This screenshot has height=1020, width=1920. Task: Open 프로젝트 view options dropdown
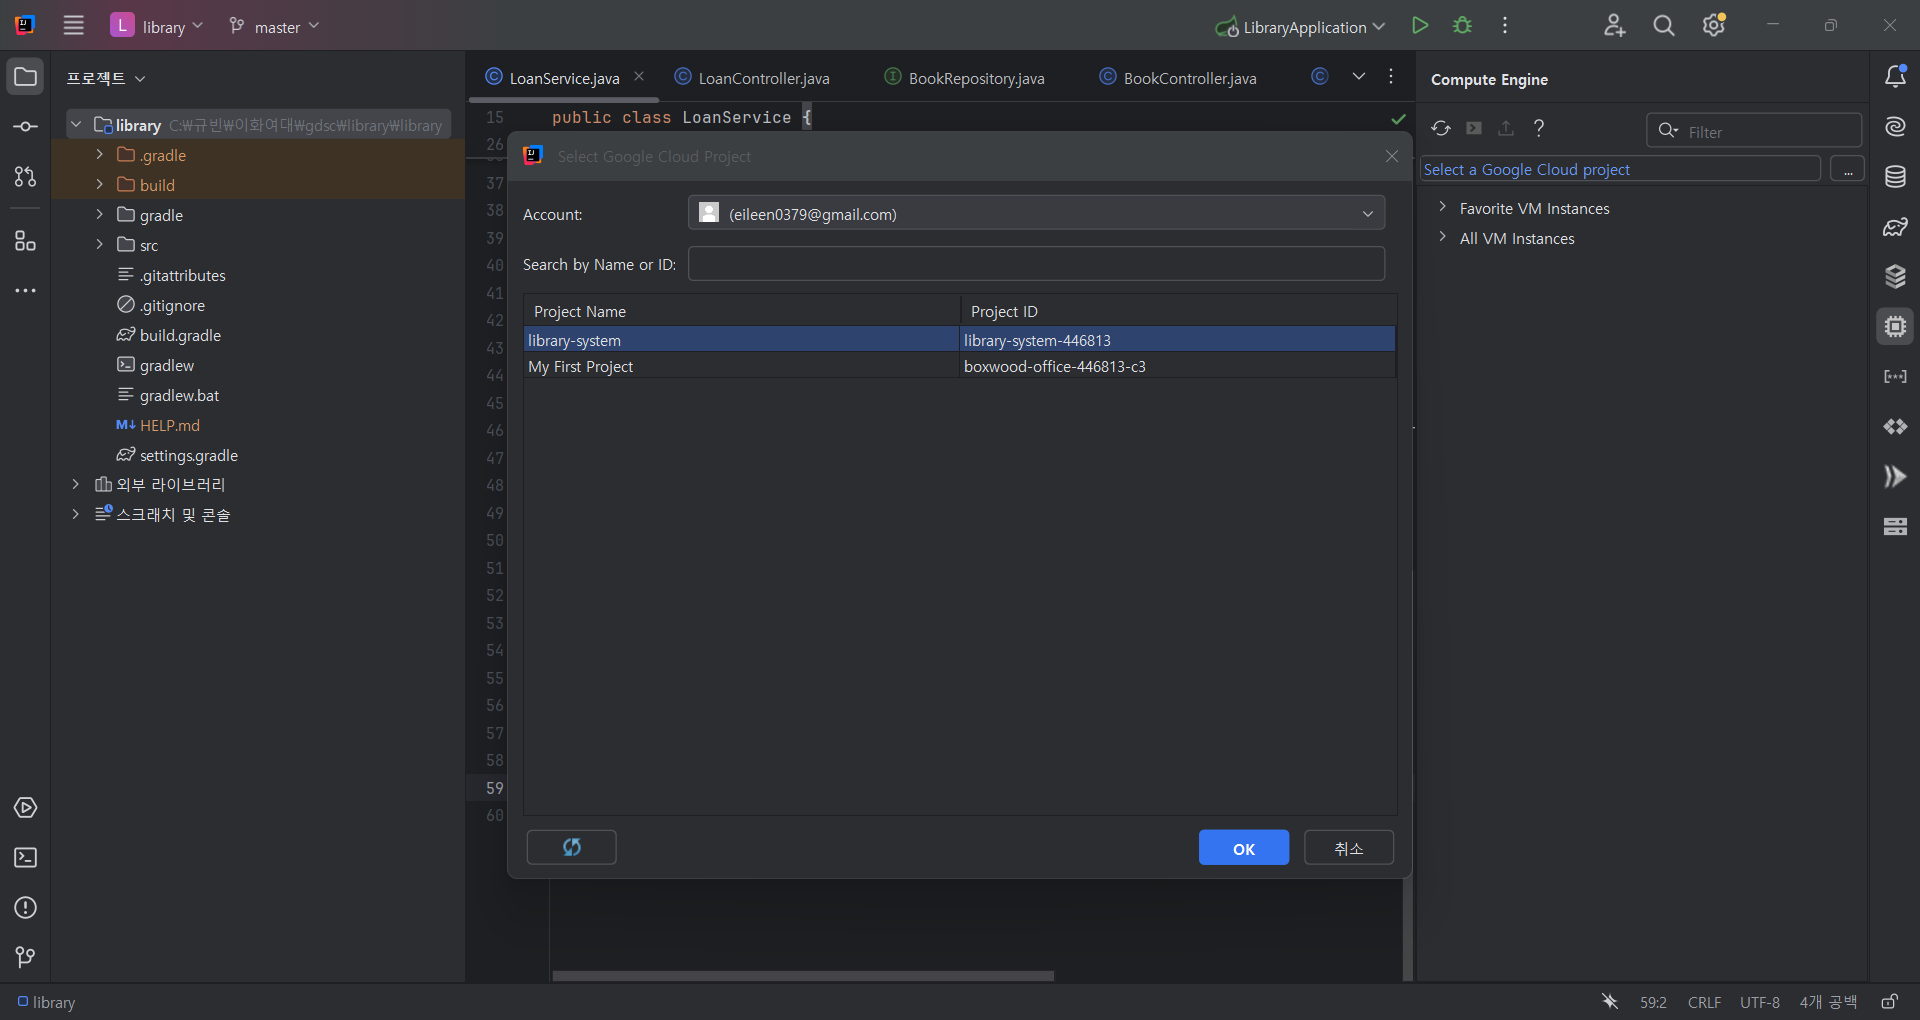tap(106, 78)
